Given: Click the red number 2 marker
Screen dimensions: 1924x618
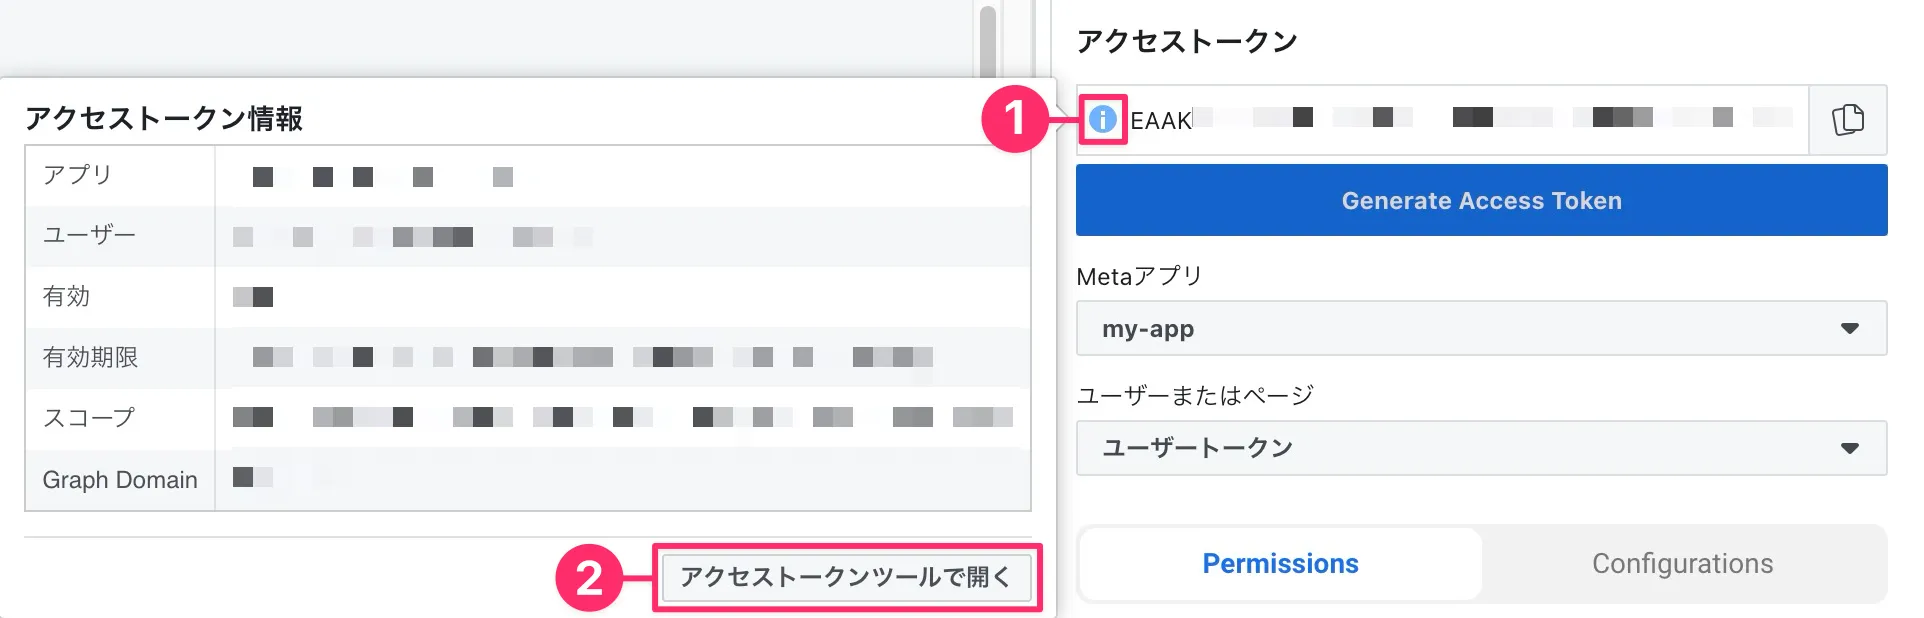Looking at the screenshot, I should [x=589, y=578].
